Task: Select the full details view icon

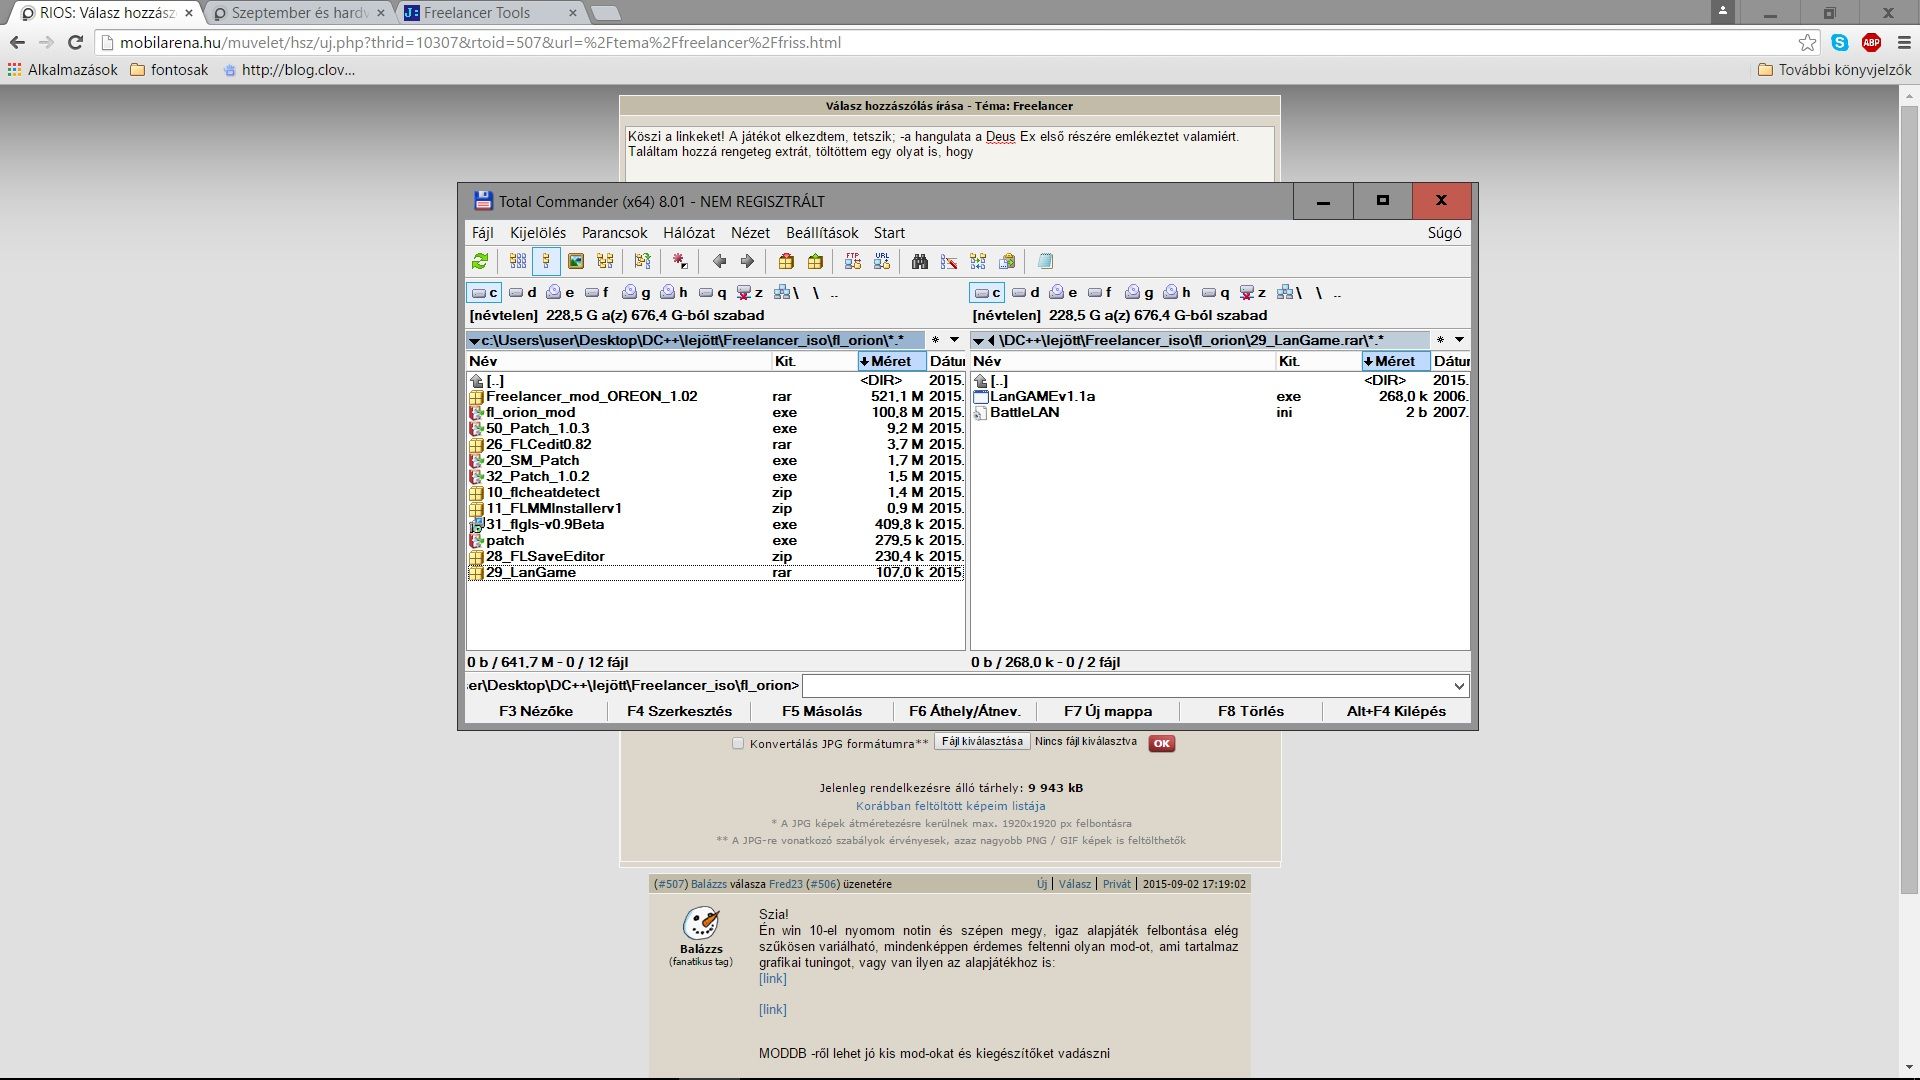Action: click(x=546, y=261)
